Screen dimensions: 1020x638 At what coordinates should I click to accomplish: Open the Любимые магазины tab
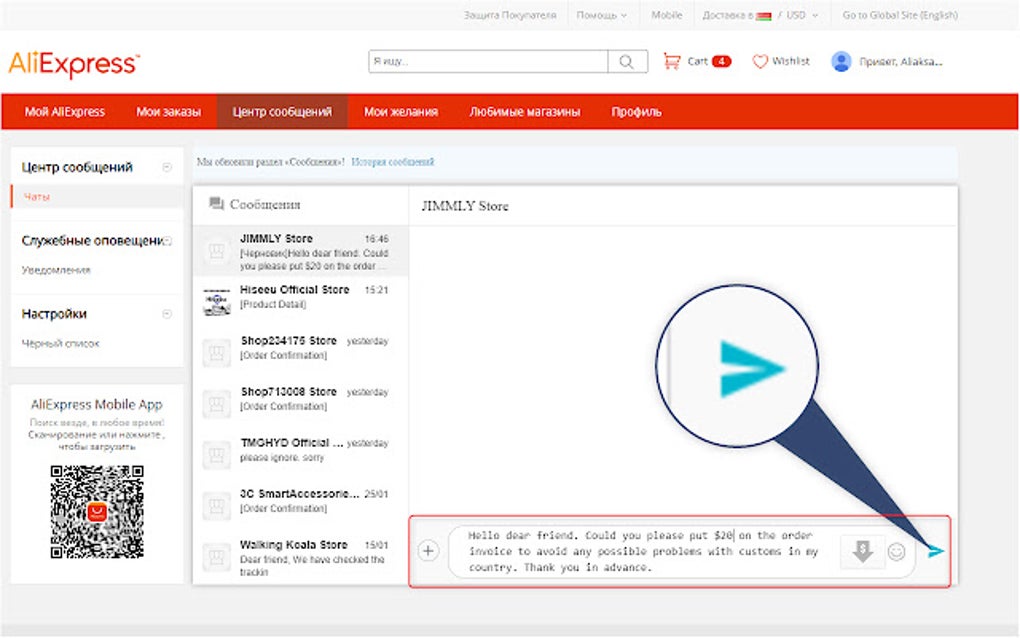pos(525,112)
